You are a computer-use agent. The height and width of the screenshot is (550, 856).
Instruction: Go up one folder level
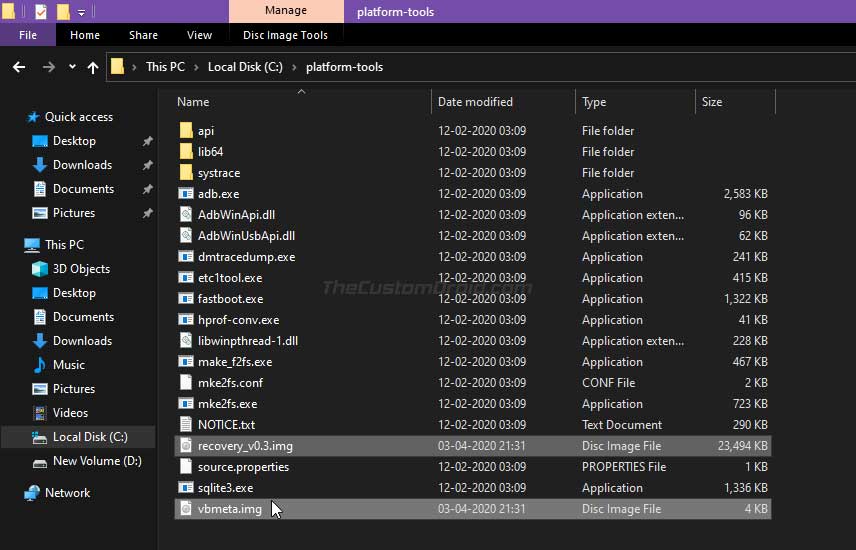point(93,67)
